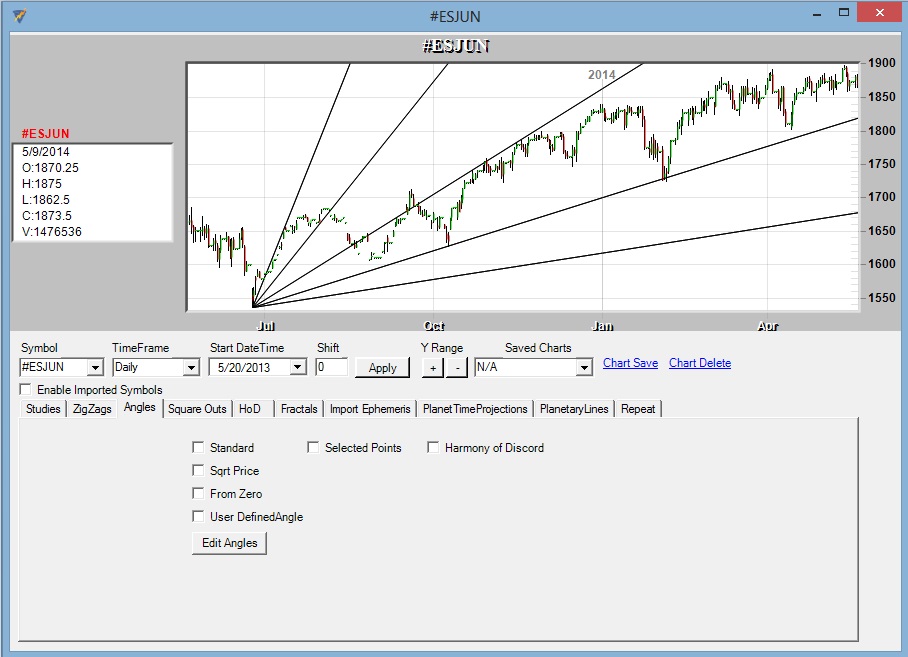Tick the Sqrt Price checkbox

(198, 470)
